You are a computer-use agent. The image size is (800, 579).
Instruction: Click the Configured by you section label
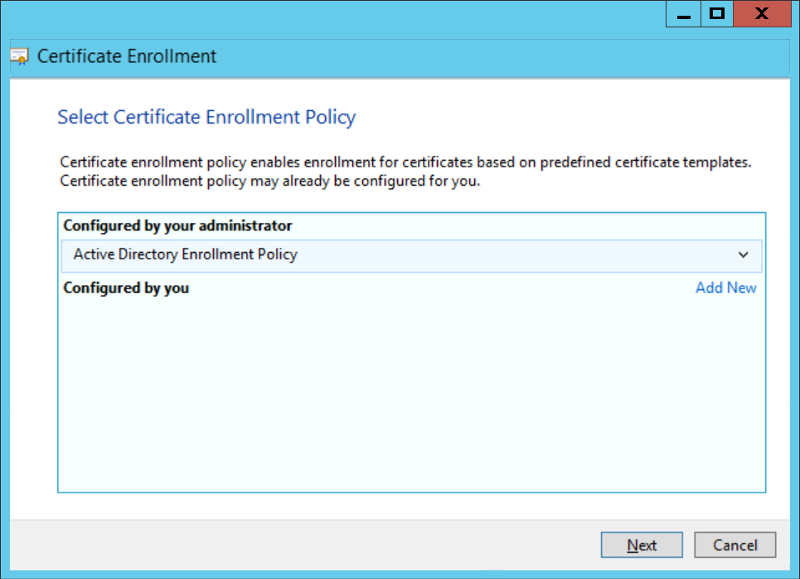point(126,288)
